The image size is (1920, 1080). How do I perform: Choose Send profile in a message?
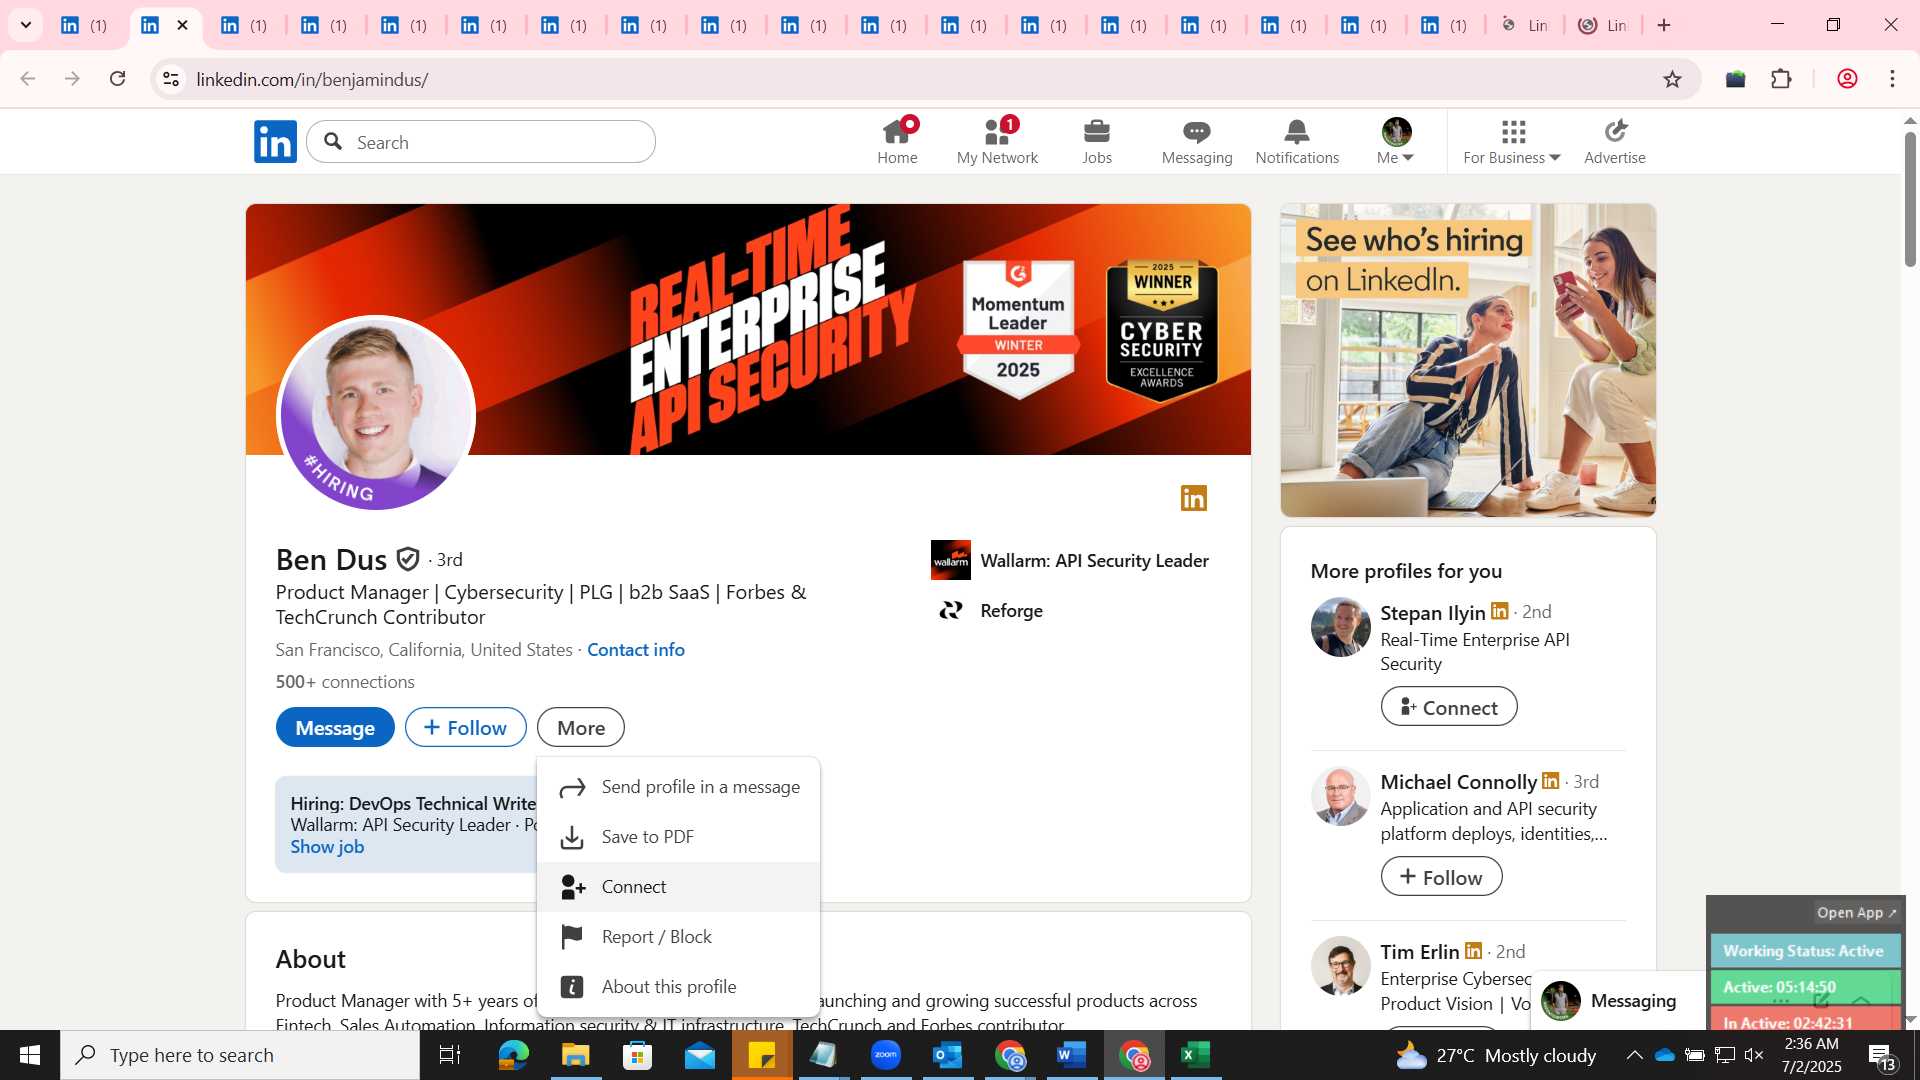(679, 787)
